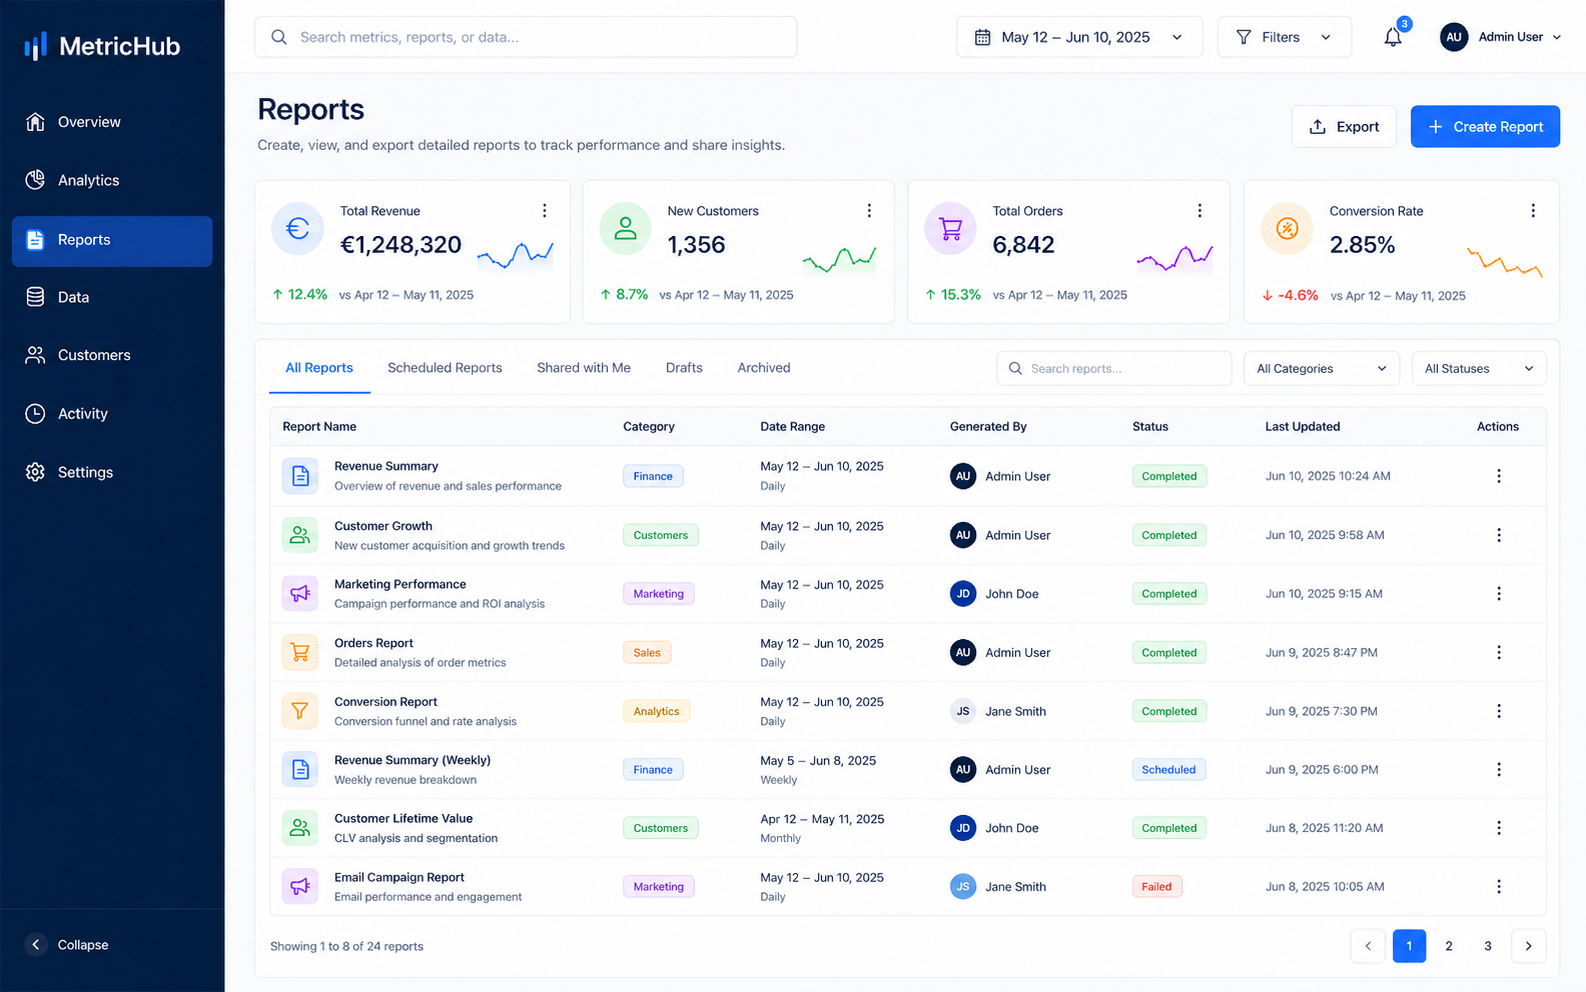
Task: Open the Total Orders card options menu
Action: coord(1200,211)
